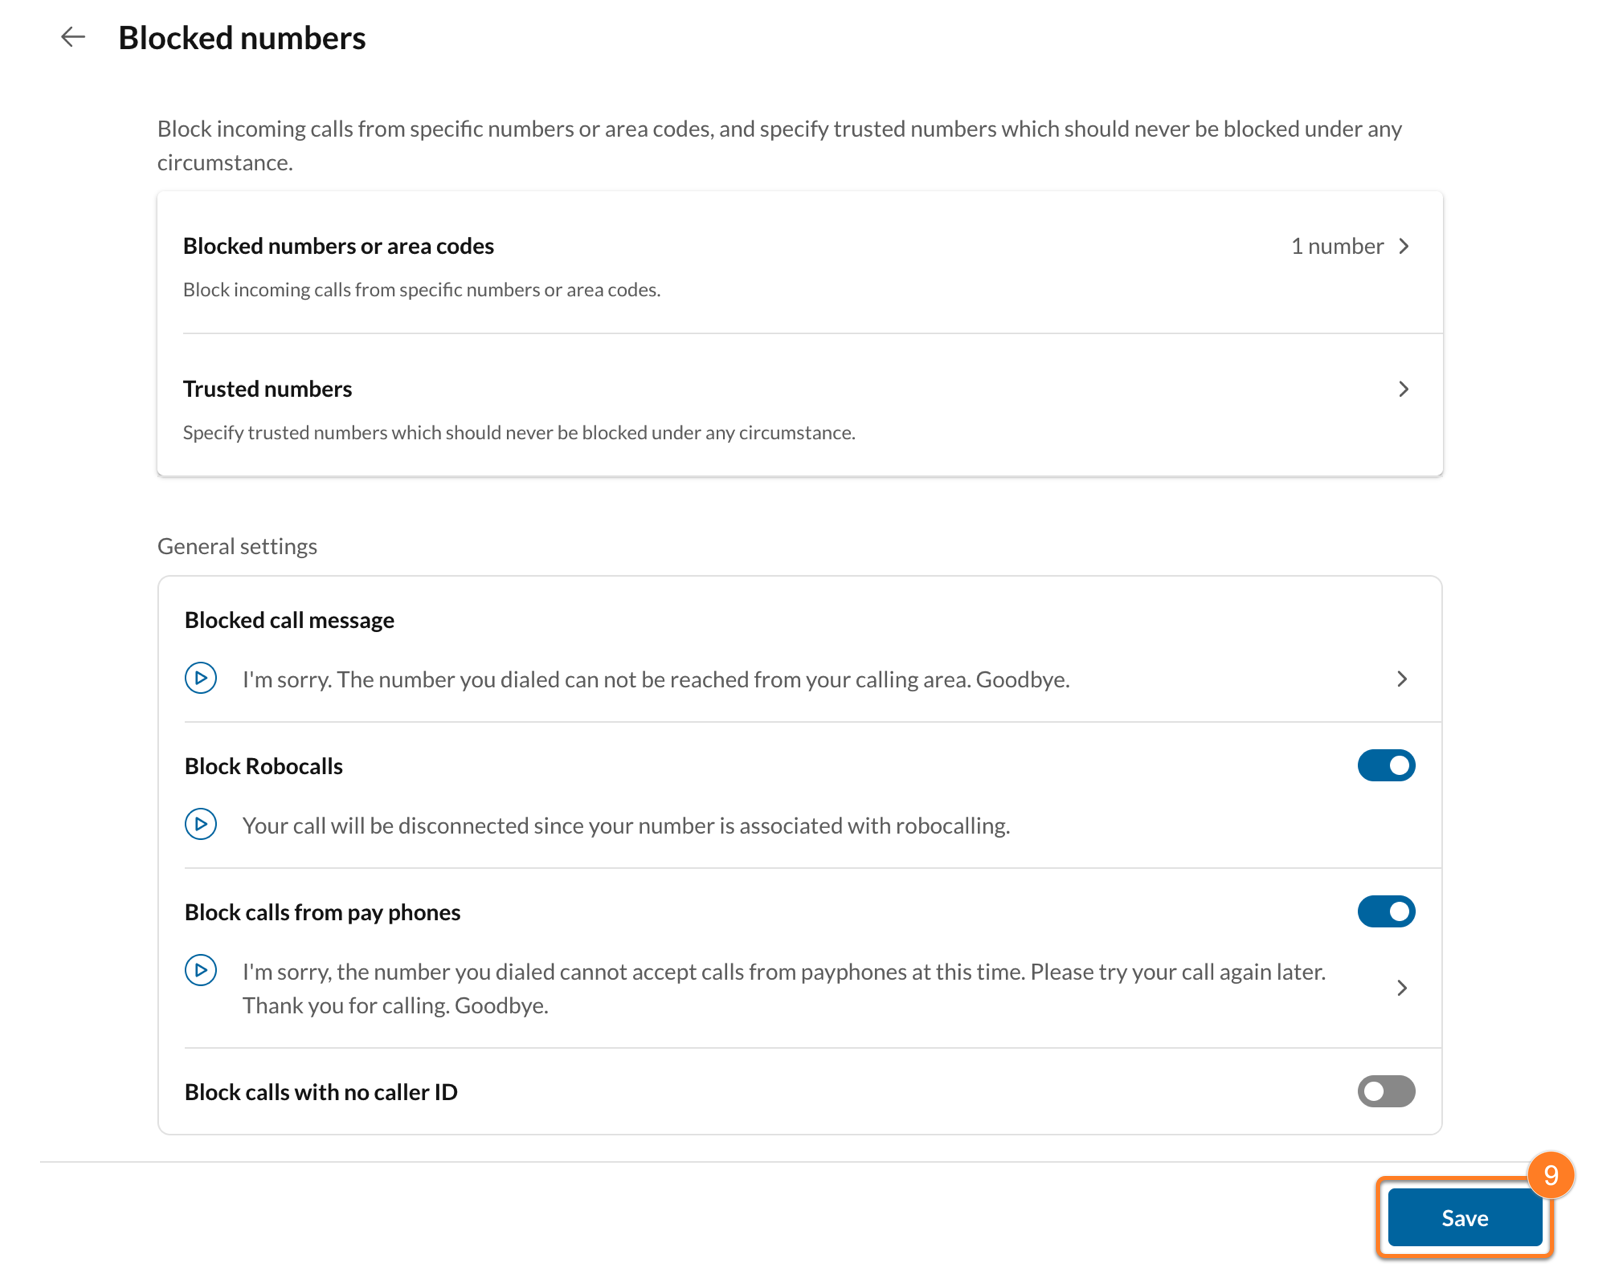This screenshot has width=1600, height=1276.
Task: Select the 'I'm sorry. The number you dialed' message text
Action: 655,680
